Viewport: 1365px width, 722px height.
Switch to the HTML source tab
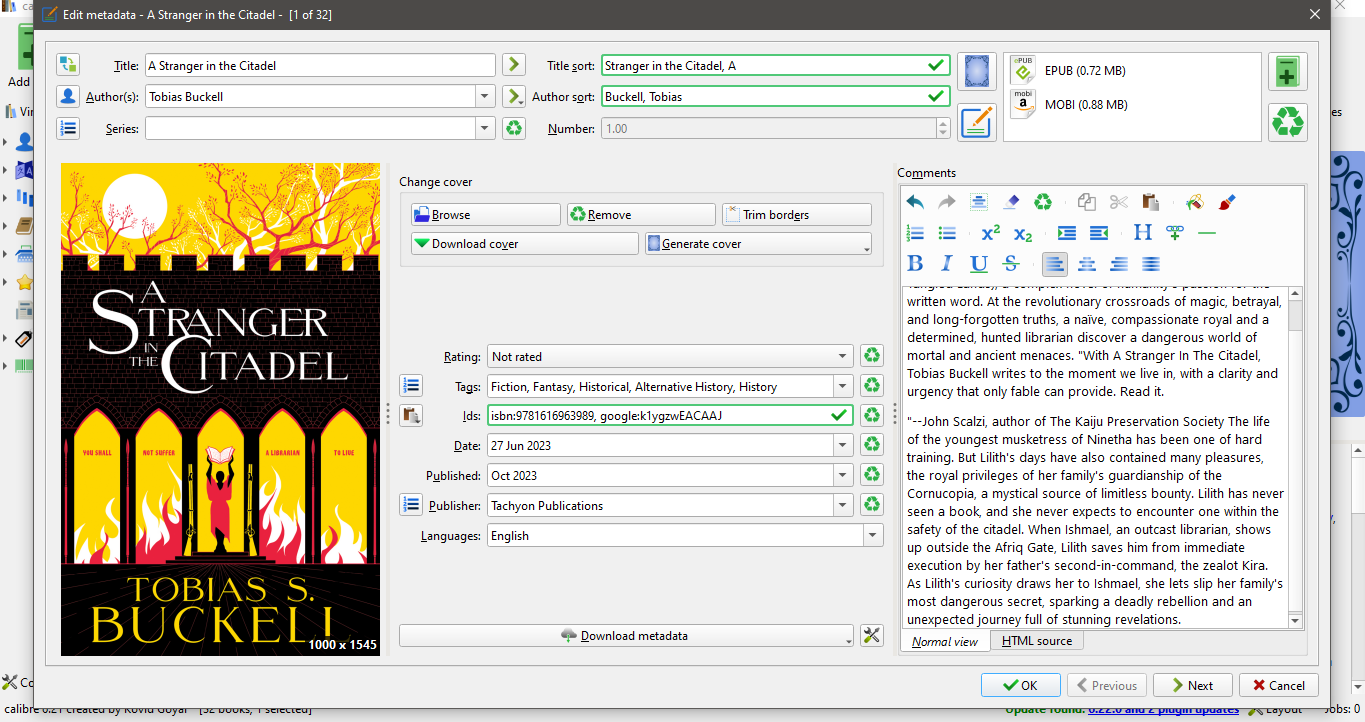click(1037, 641)
